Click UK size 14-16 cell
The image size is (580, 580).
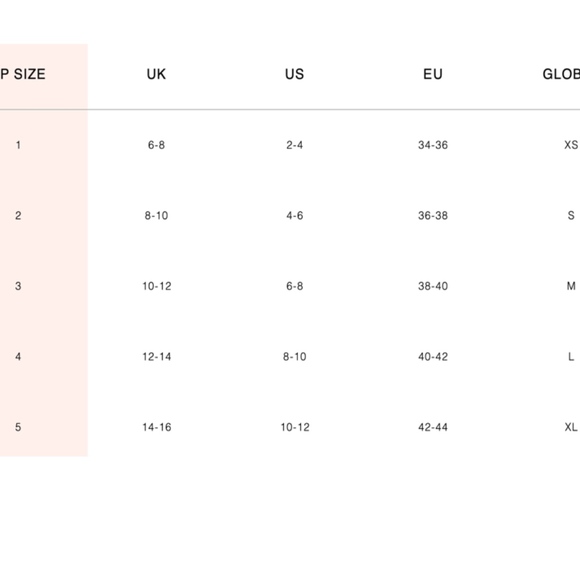click(x=157, y=427)
